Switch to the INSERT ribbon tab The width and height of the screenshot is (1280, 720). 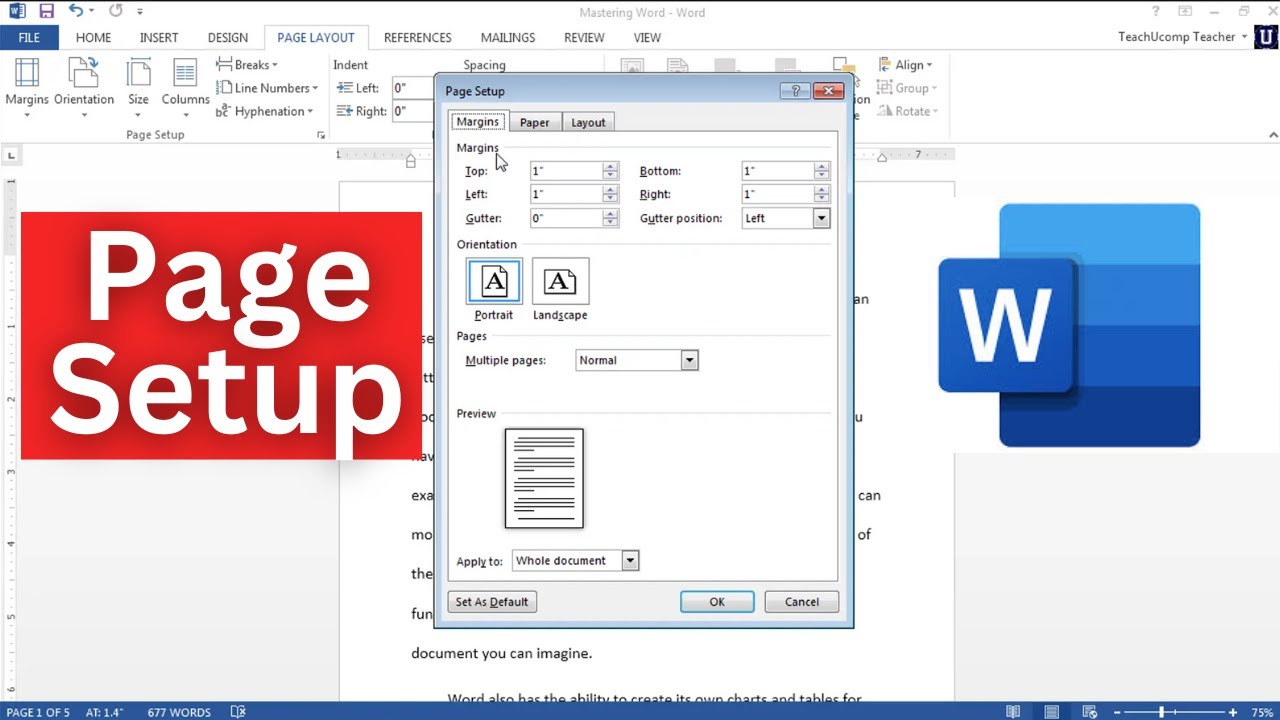click(x=159, y=38)
